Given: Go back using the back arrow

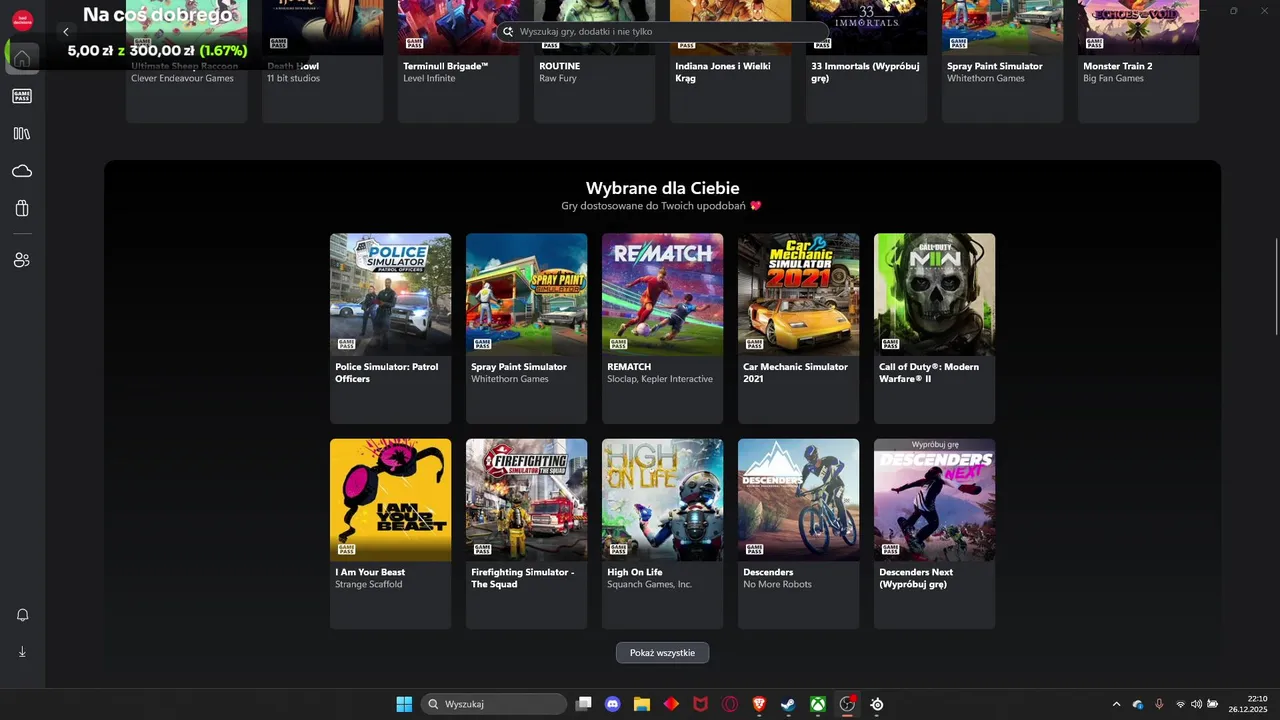Looking at the screenshot, I should [66, 31].
